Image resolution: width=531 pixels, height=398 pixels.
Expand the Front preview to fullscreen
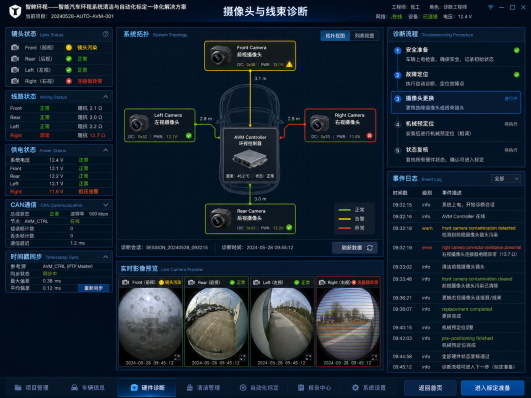click(177, 357)
